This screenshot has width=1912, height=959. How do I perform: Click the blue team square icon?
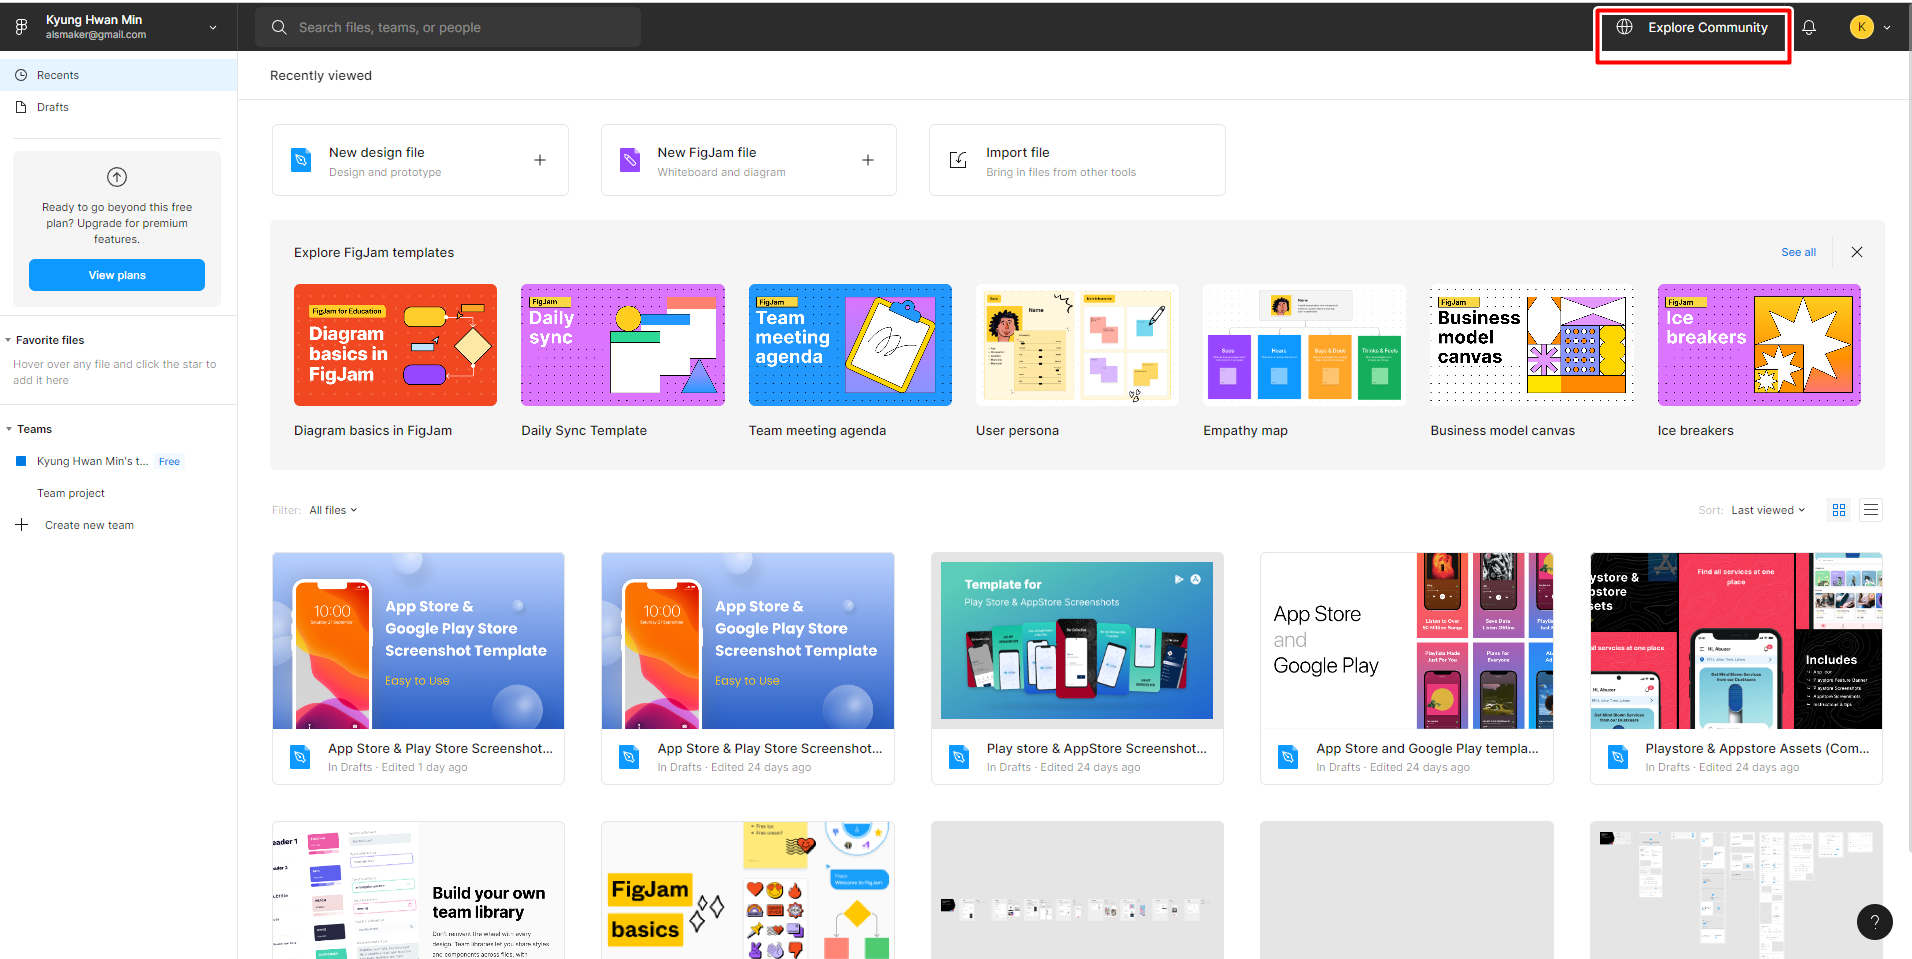click(x=21, y=461)
